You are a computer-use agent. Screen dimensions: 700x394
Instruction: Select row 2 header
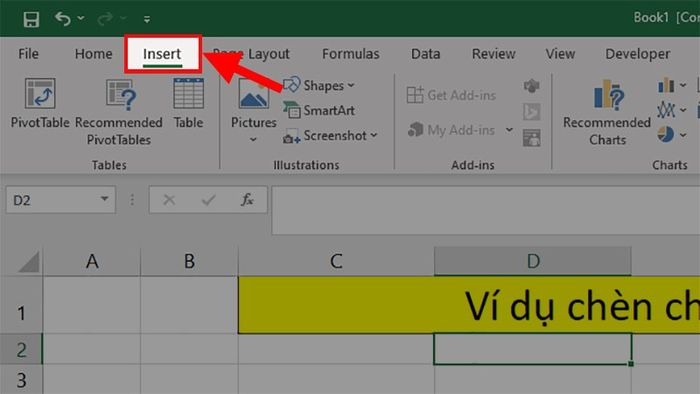(x=21, y=349)
